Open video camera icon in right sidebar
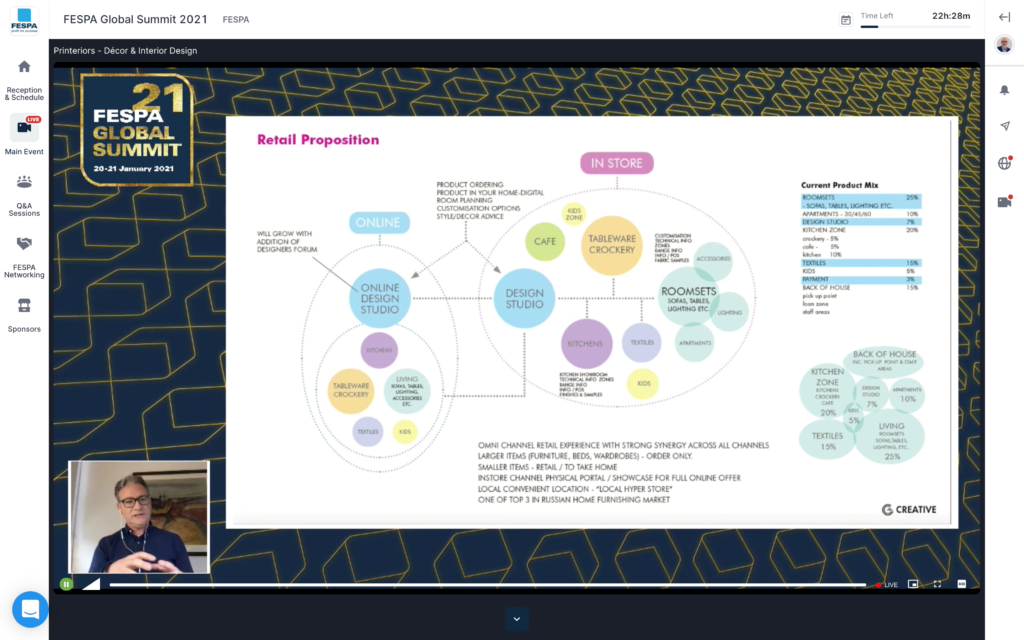 coord(1004,201)
